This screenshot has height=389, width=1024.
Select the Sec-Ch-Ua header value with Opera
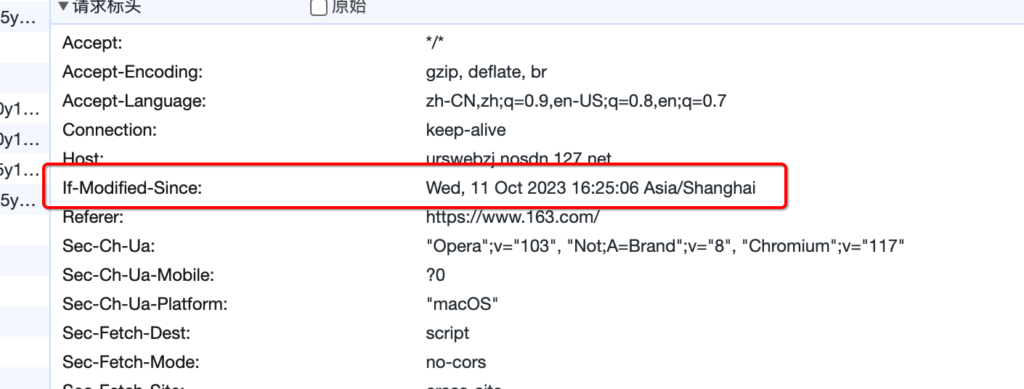tap(665, 246)
